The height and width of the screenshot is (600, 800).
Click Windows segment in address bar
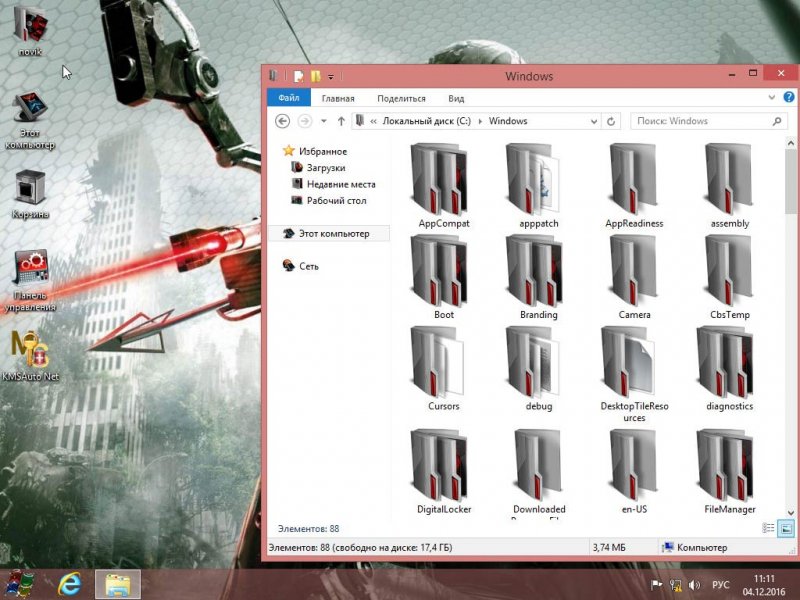[x=508, y=121]
